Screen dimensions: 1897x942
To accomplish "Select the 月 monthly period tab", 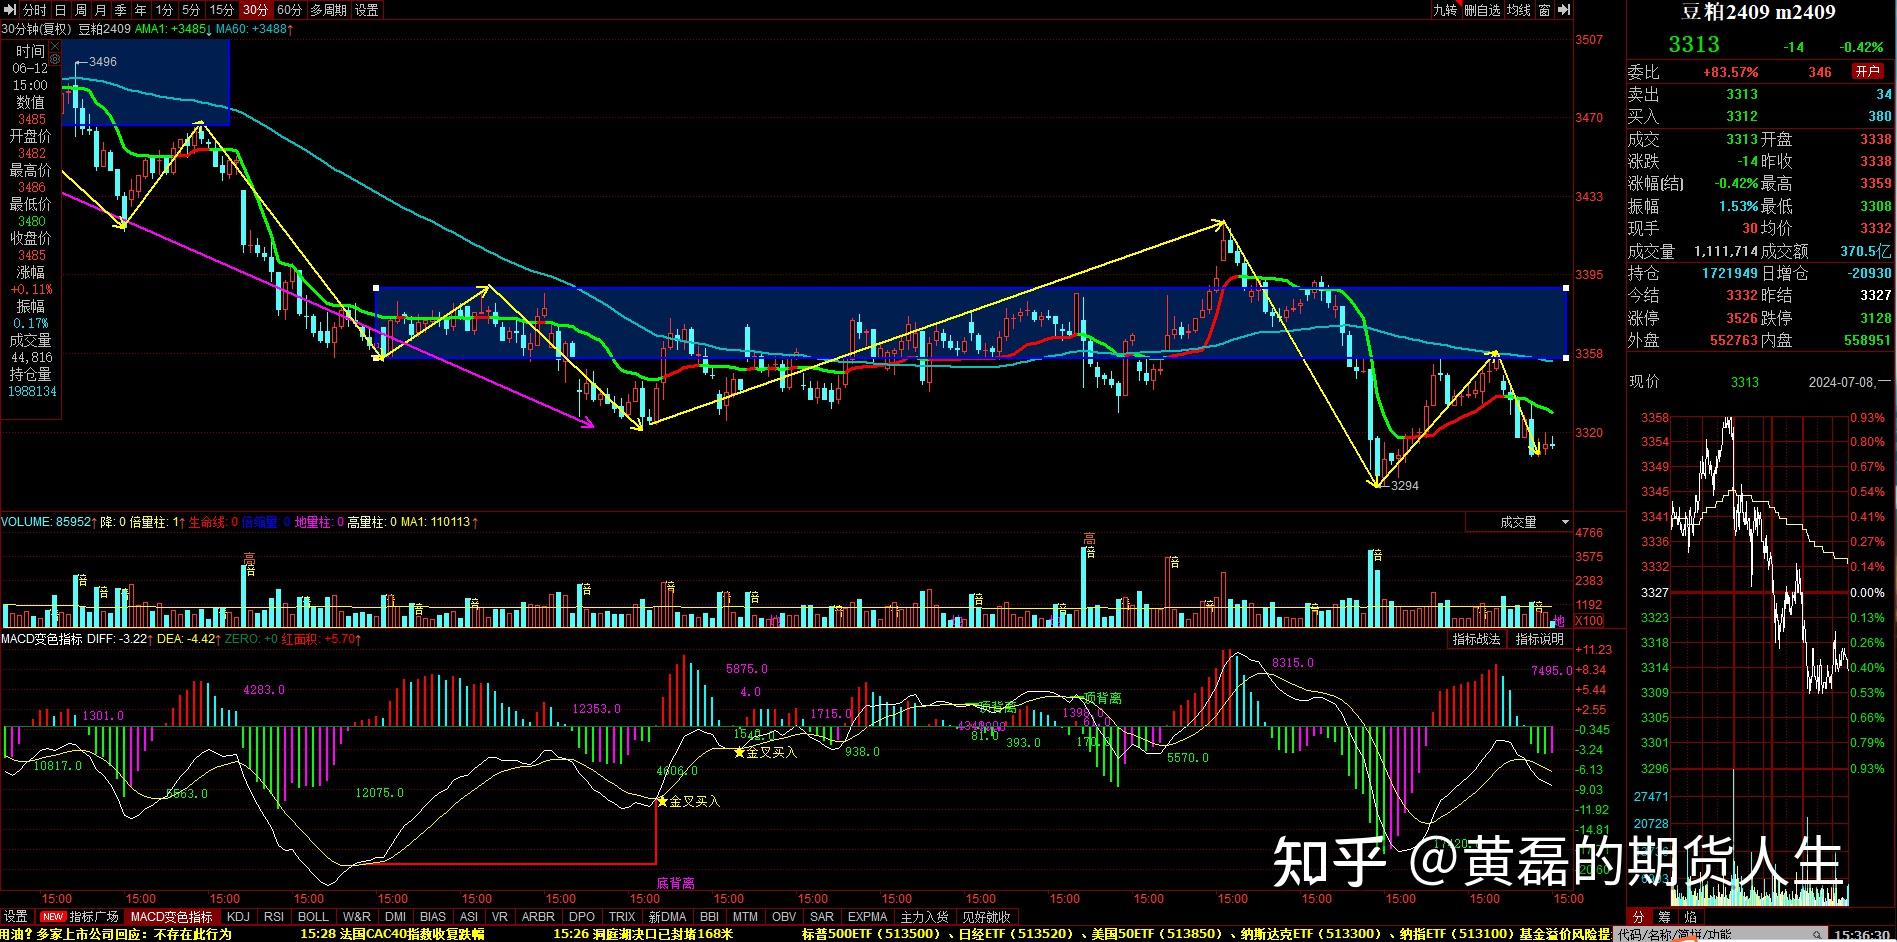I will click(100, 10).
